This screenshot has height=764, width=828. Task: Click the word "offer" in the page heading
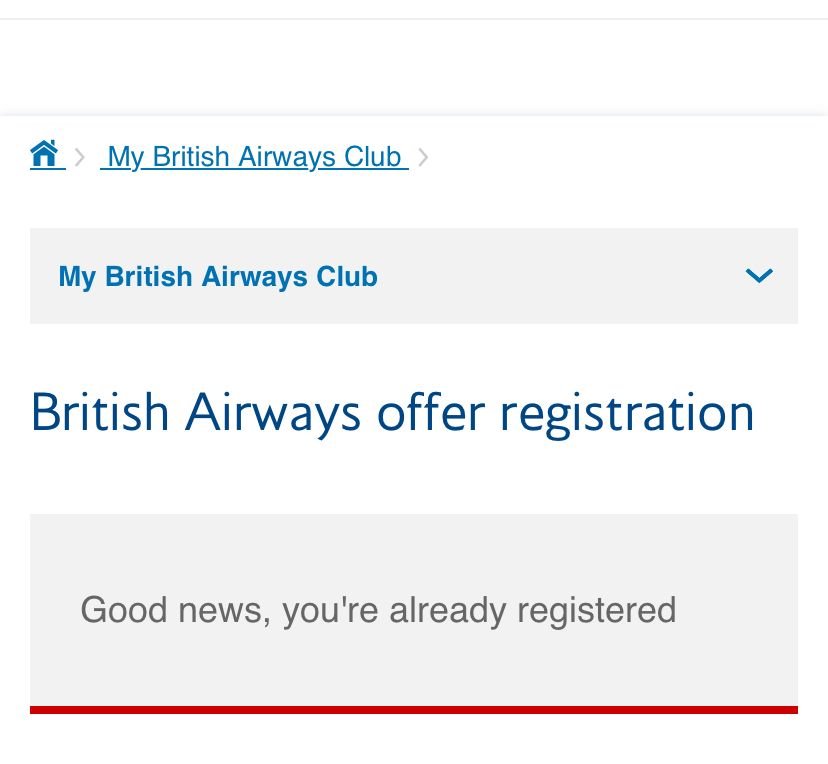pyautogui.click(x=430, y=414)
